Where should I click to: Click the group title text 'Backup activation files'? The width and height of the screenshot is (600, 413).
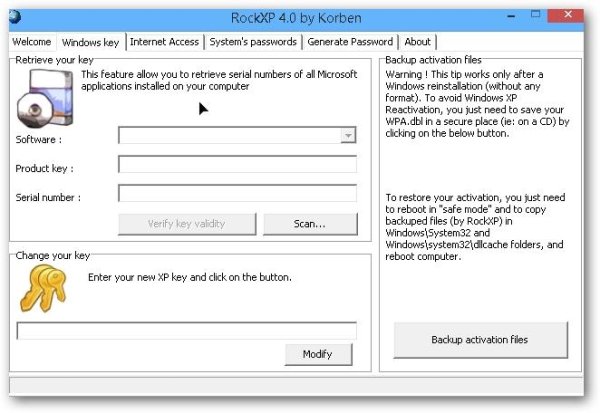coord(433,60)
